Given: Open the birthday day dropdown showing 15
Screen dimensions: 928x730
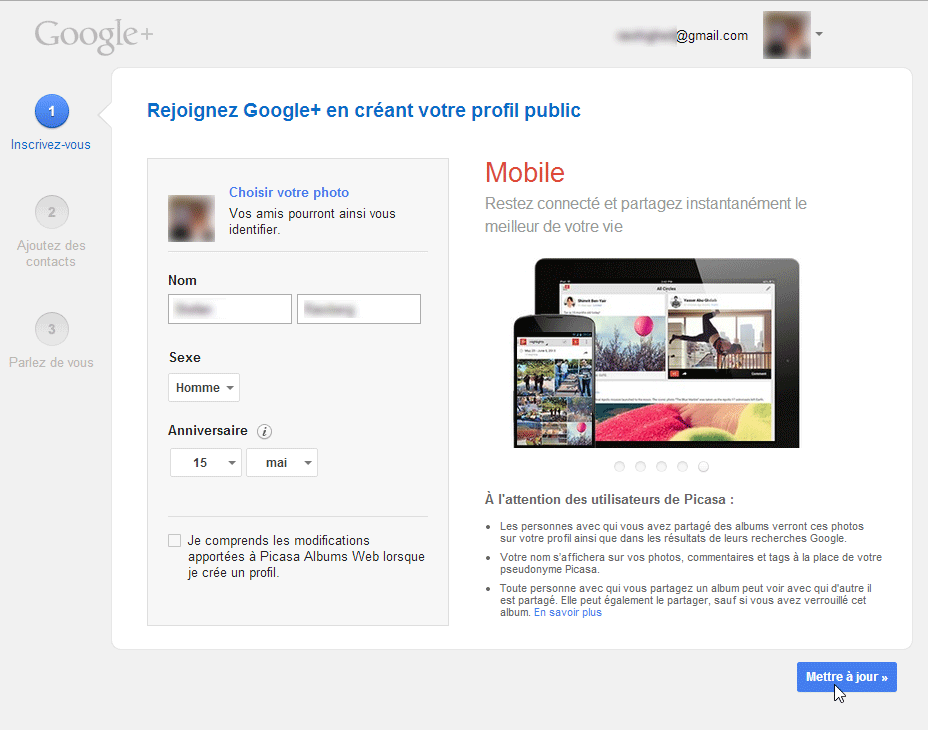Looking at the screenshot, I should [x=206, y=463].
